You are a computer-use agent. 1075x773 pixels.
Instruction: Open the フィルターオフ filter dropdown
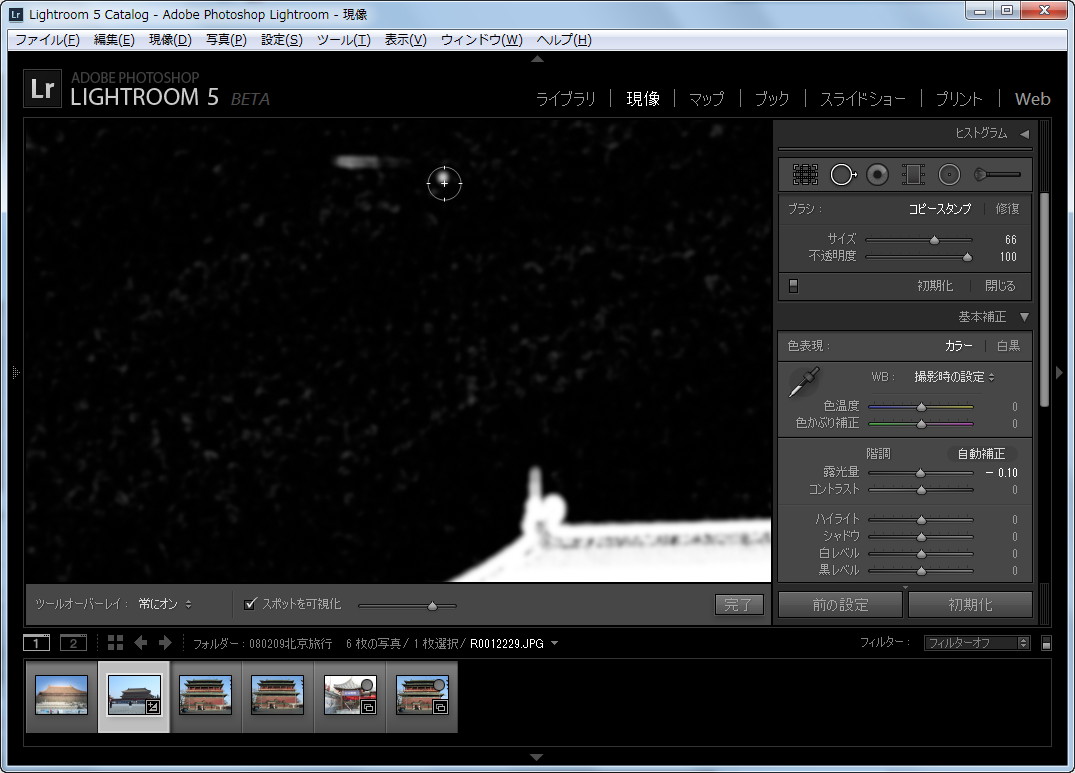pyautogui.click(x=976, y=643)
